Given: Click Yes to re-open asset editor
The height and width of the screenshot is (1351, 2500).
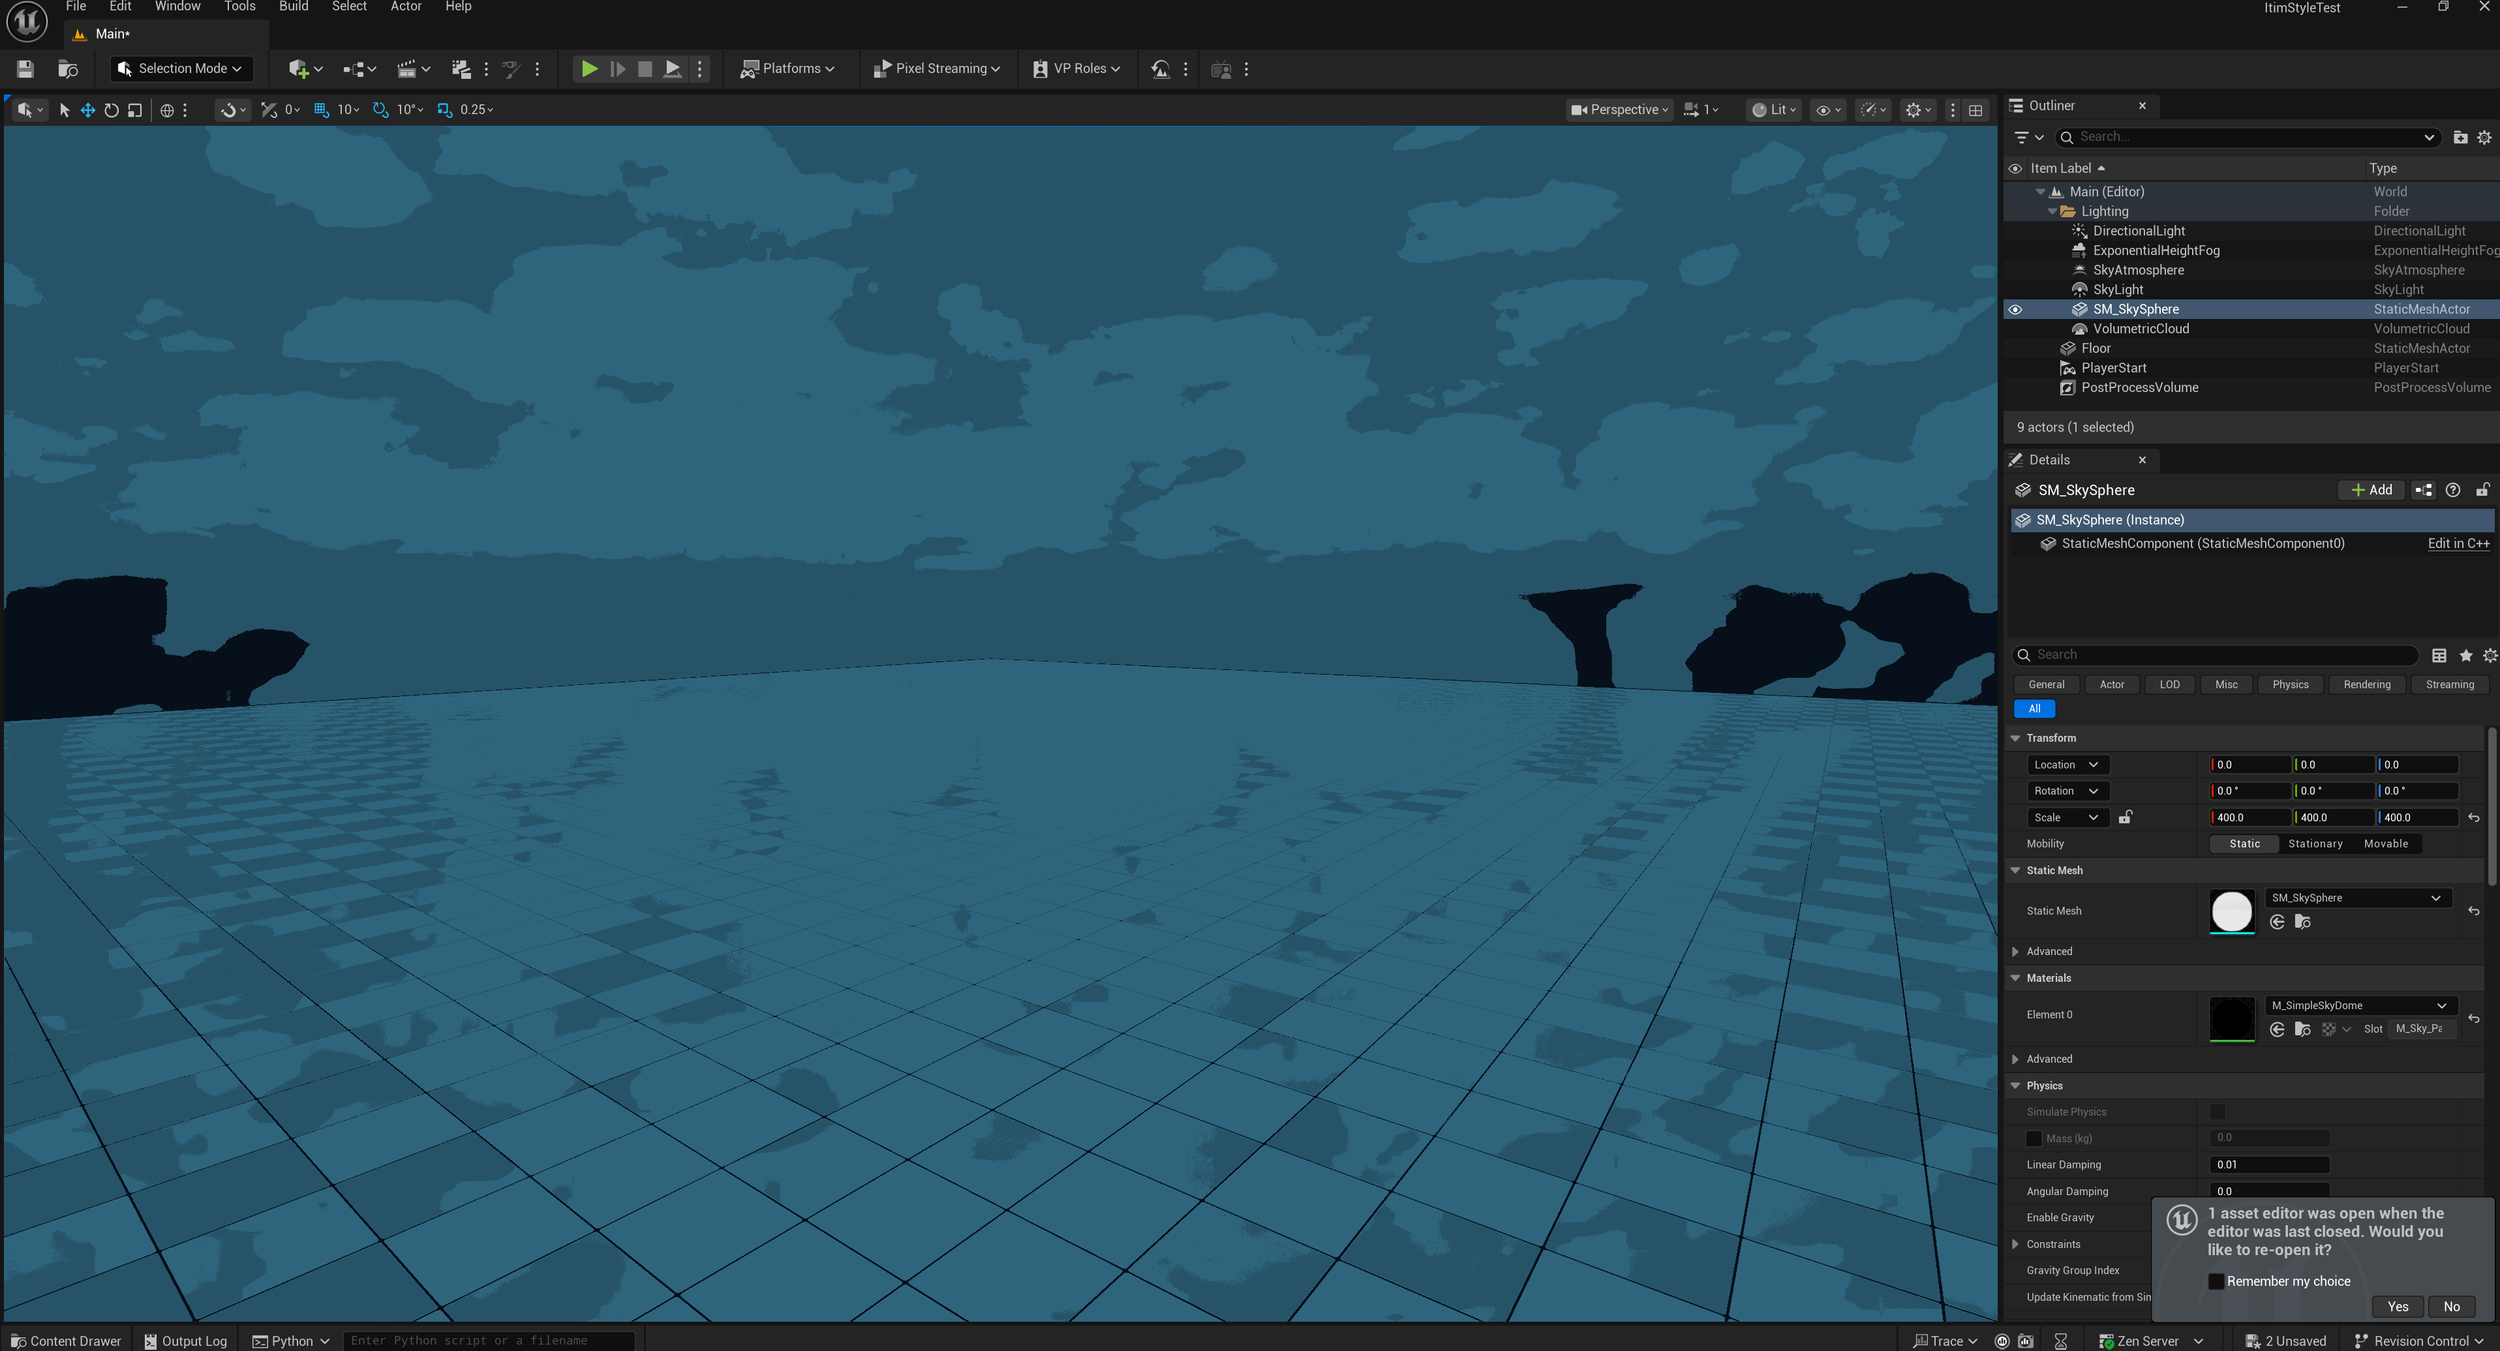Looking at the screenshot, I should coord(2397,1306).
